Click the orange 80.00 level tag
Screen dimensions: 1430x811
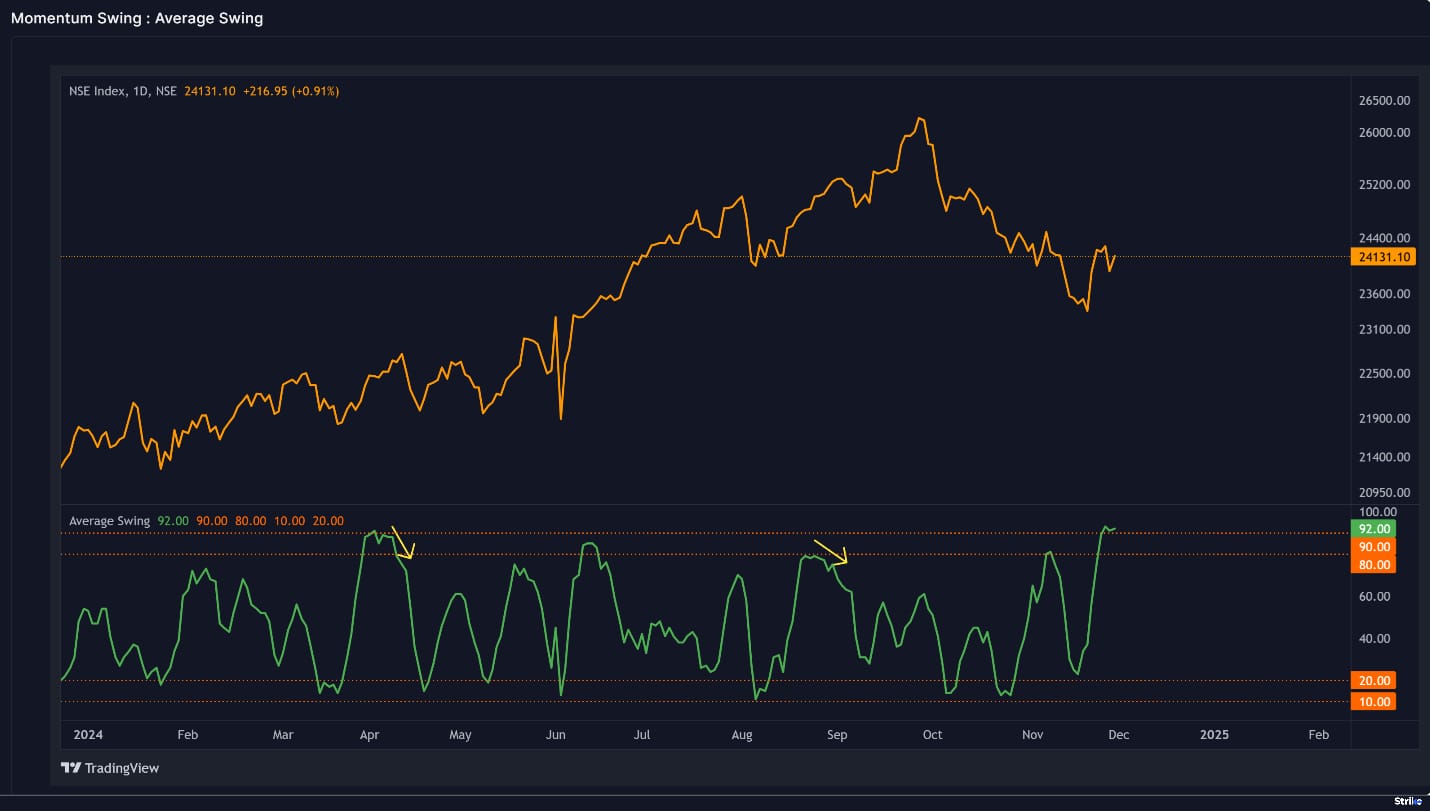(1373, 565)
